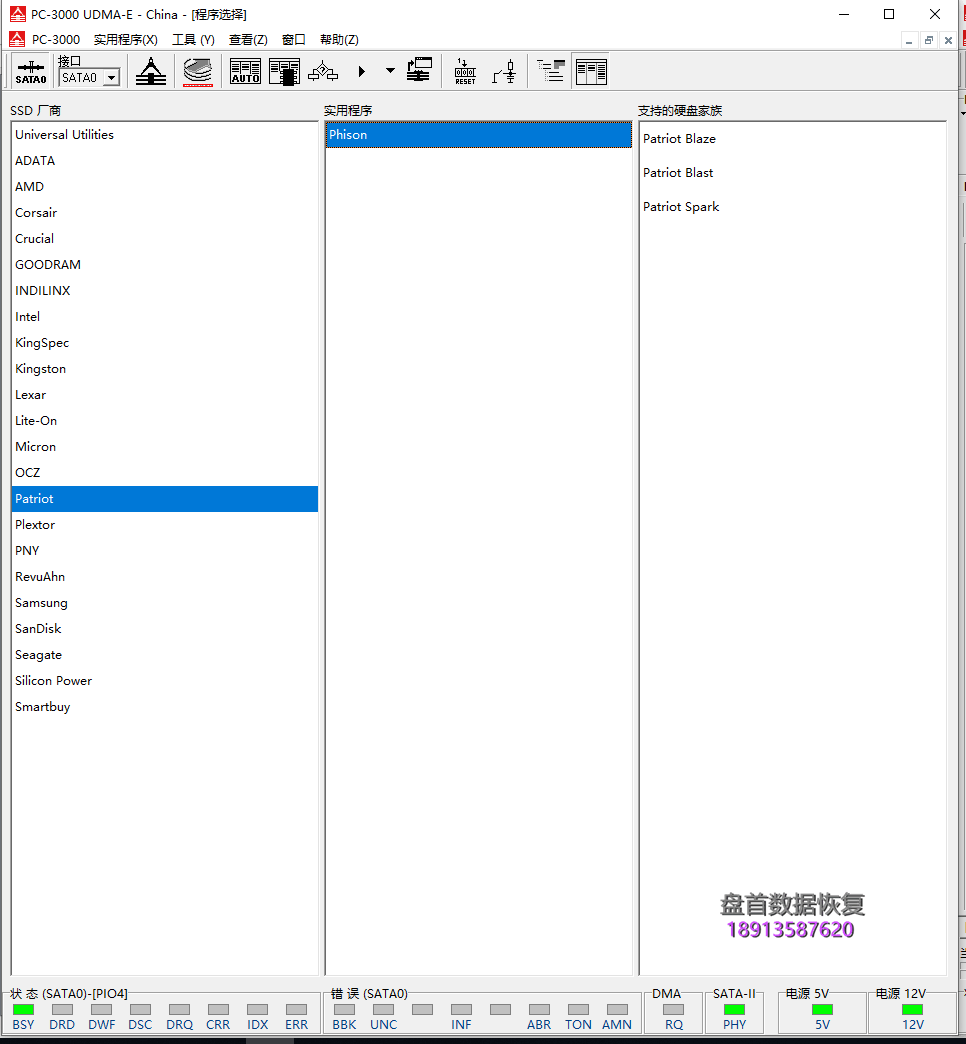Select KingSpec vendor
This screenshot has height=1044, width=966.
click(164, 342)
